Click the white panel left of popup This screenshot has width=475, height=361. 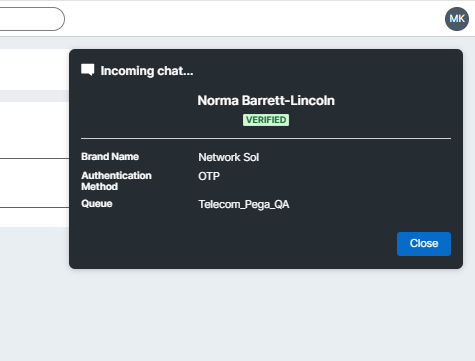[x=34, y=69]
